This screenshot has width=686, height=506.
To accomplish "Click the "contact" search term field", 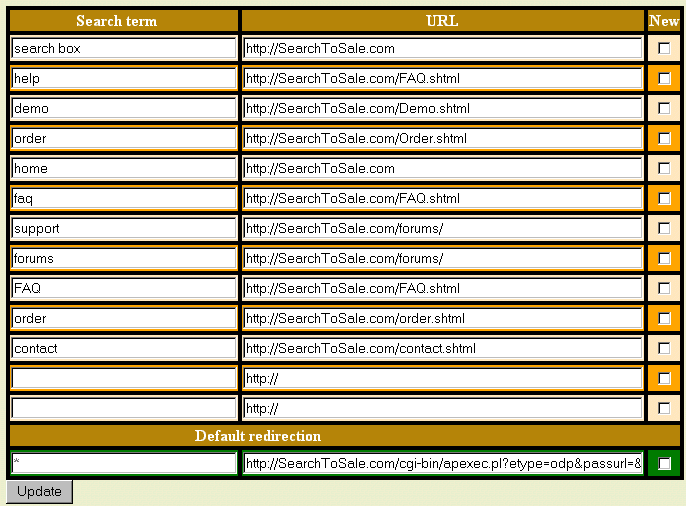I will click(124, 348).
